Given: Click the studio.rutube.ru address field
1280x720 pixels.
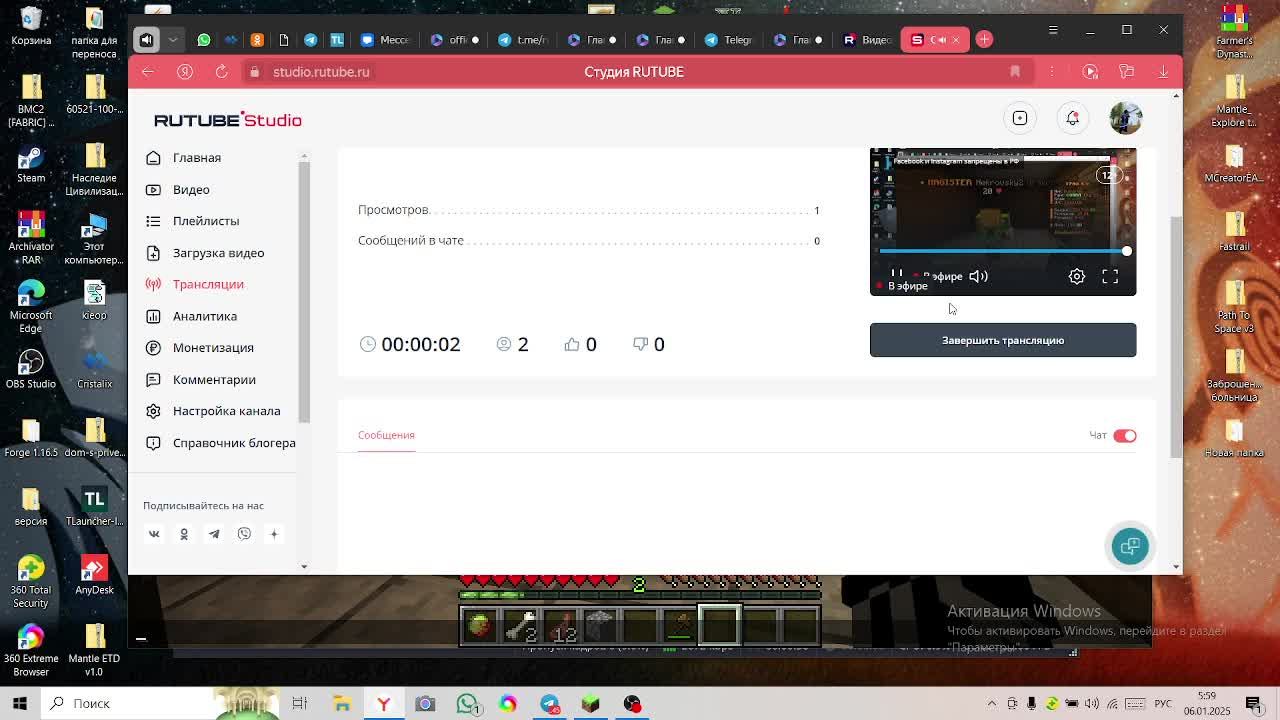Looking at the screenshot, I should coord(321,72).
